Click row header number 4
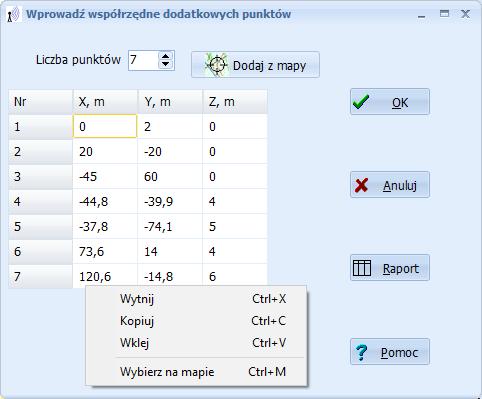The height and width of the screenshot is (399, 482). point(41,201)
